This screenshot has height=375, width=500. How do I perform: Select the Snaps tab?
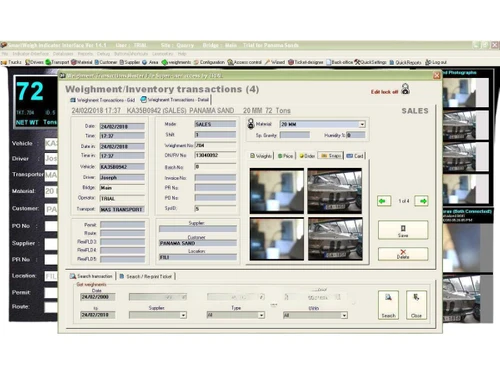pos(330,156)
